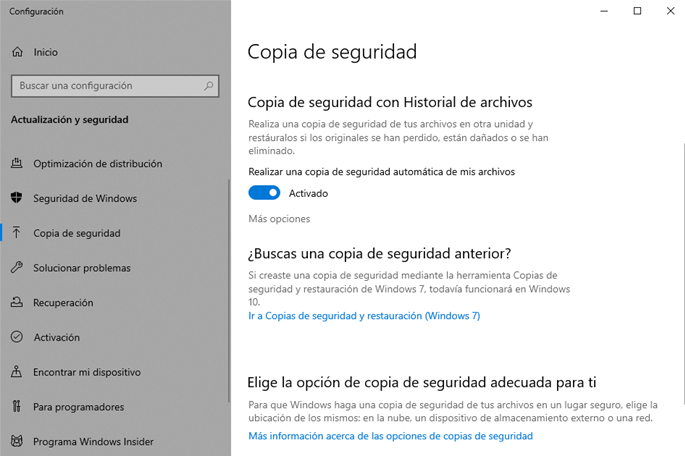Click the Activación checkmark icon
The height and width of the screenshot is (456, 685).
(16, 338)
